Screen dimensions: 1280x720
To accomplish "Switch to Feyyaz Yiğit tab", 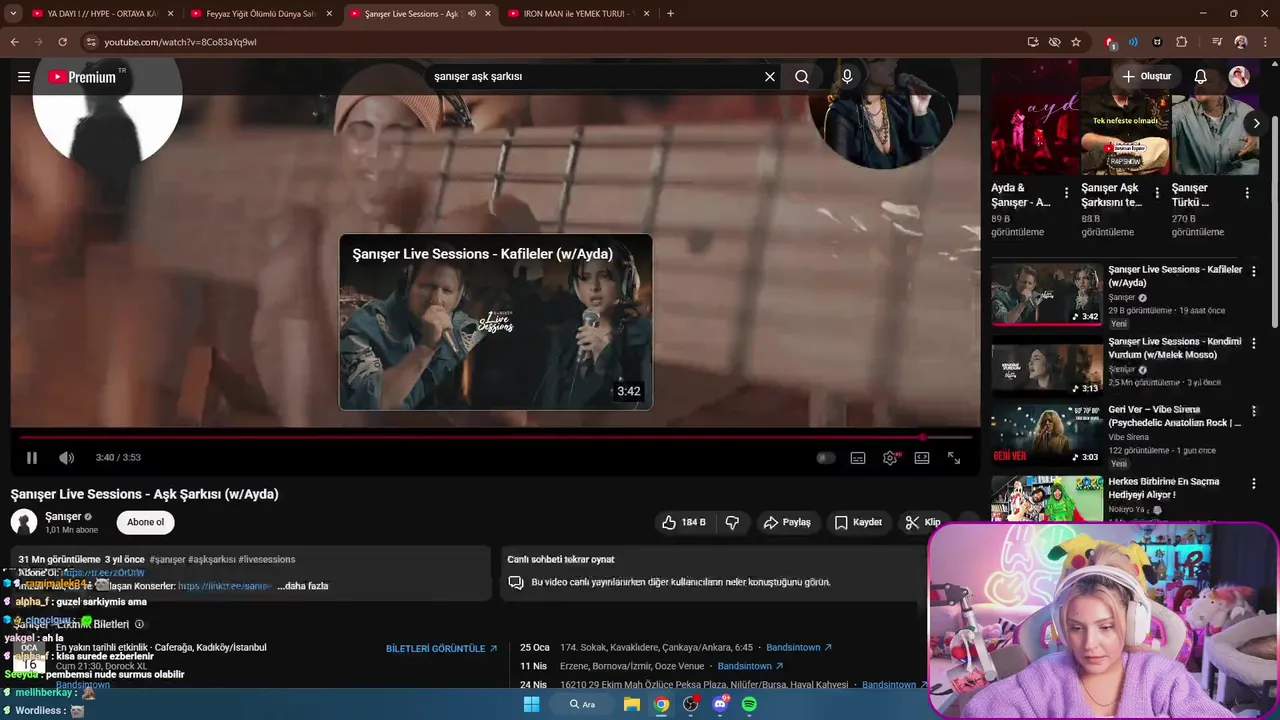I will (x=260, y=14).
